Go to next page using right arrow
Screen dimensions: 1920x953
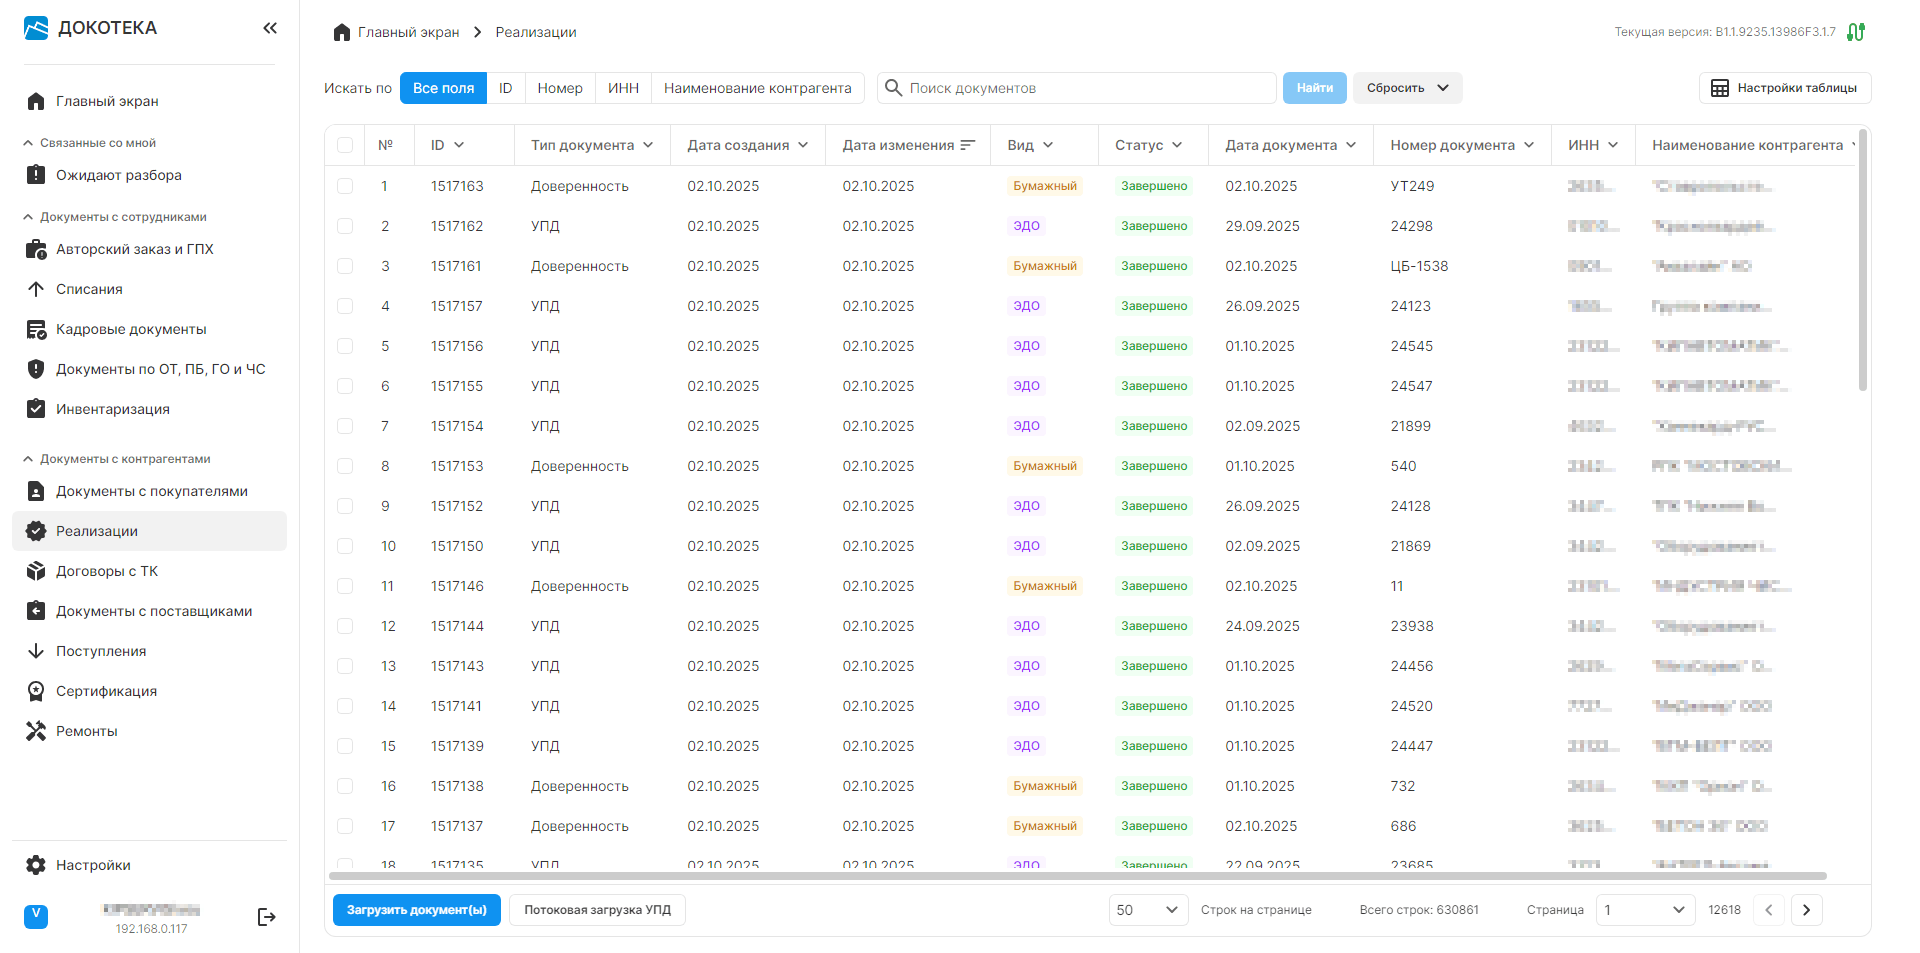1806,910
